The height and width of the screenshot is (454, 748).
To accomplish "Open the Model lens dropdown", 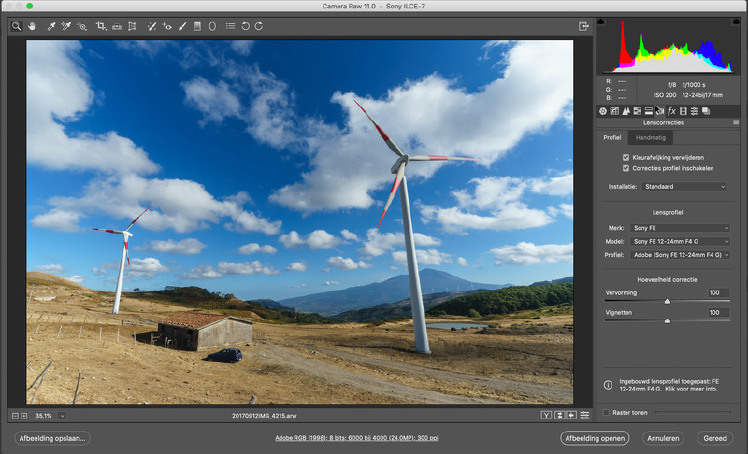I will tap(680, 241).
